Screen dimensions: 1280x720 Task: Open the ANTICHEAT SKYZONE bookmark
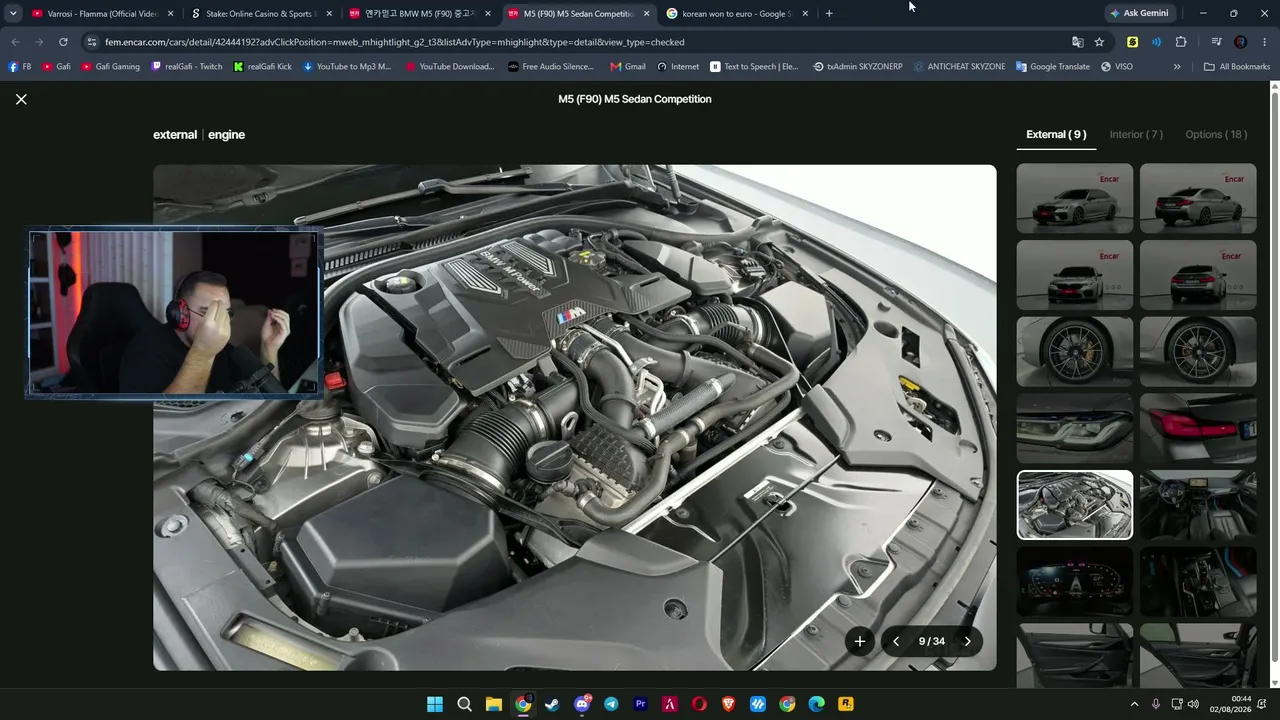(959, 67)
